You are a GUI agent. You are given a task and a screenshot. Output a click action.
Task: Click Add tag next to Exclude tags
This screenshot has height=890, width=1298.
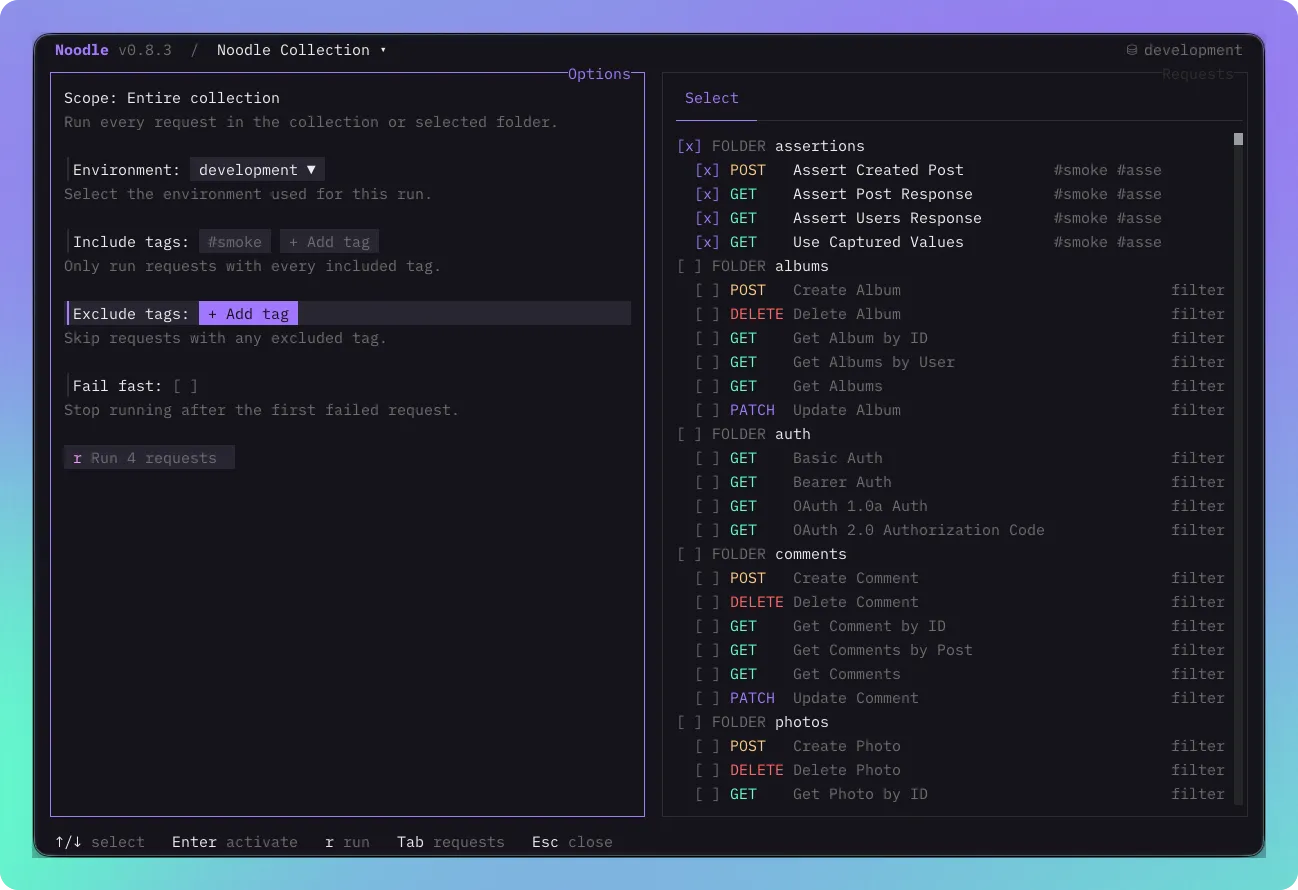248,314
